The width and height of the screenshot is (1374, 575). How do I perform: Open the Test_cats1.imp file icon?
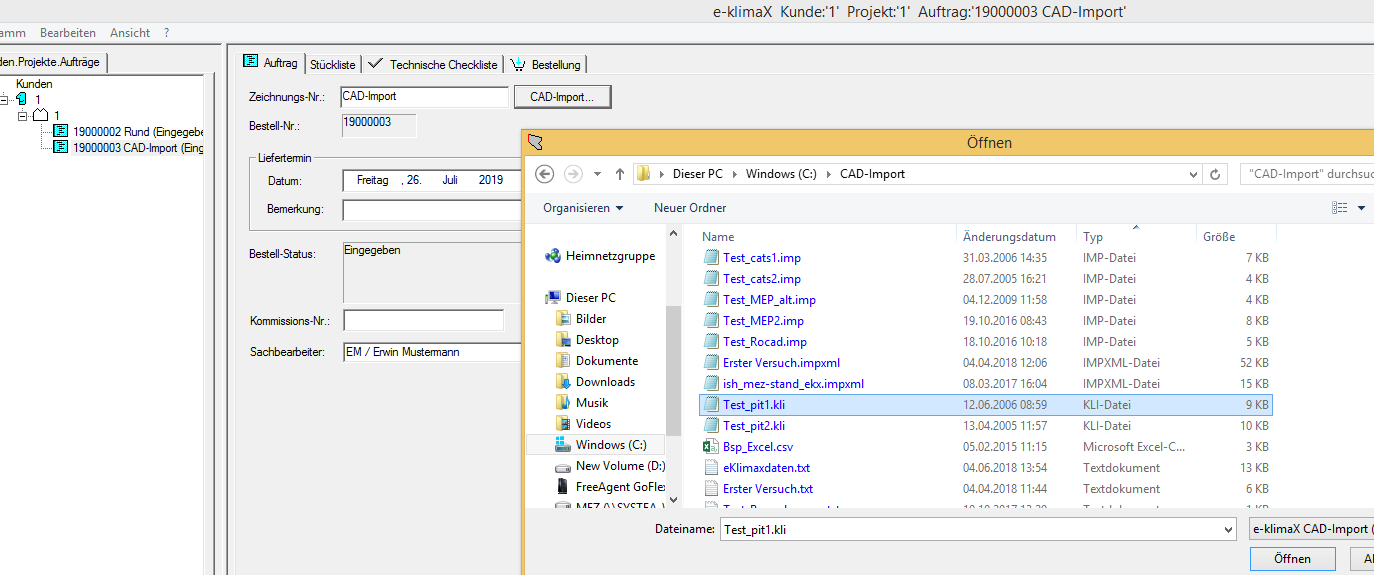point(711,258)
